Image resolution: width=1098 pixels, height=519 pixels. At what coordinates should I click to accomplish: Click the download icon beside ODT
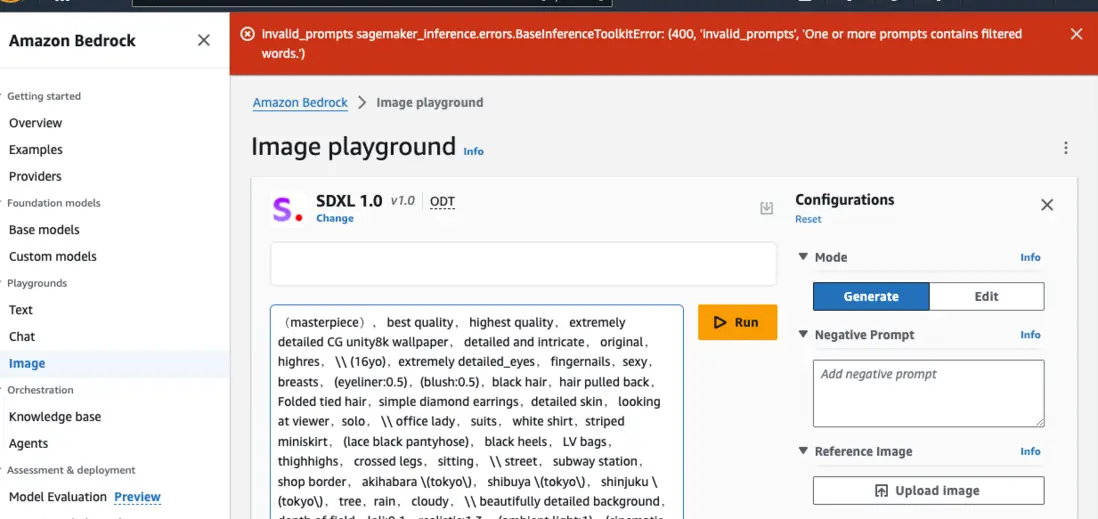(767, 208)
